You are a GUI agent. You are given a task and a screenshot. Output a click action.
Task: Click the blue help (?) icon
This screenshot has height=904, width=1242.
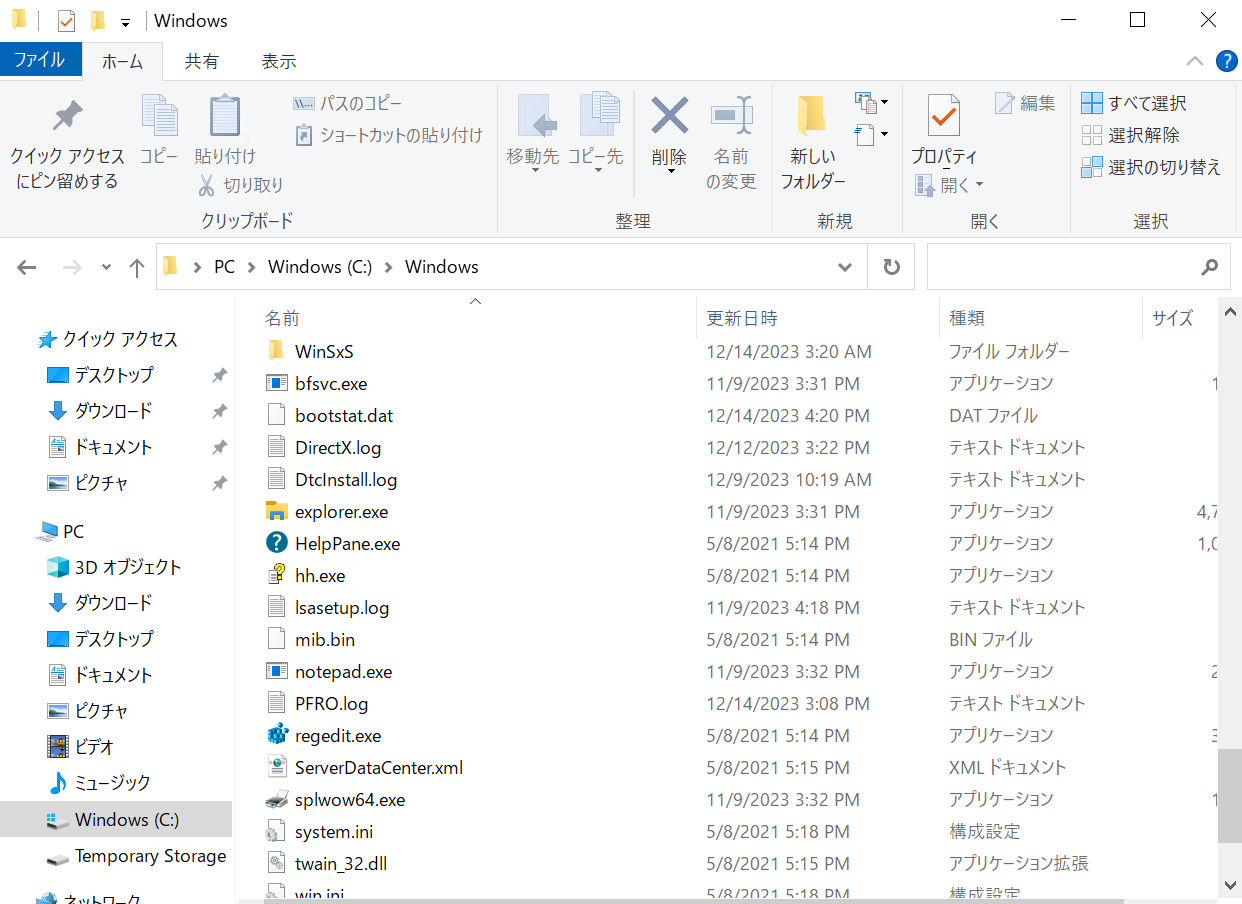click(x=1227, y=61)
